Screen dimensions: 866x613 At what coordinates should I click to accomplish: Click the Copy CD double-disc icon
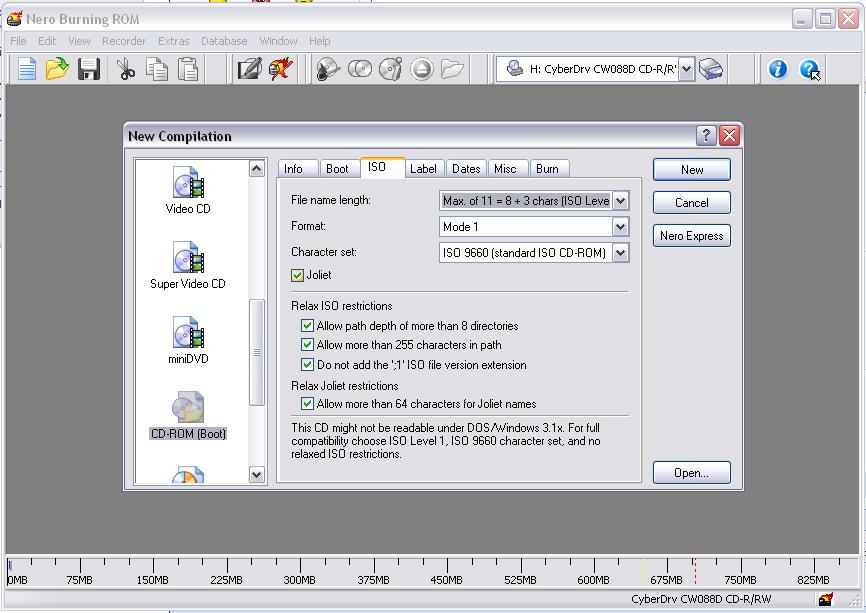point(360,69)
